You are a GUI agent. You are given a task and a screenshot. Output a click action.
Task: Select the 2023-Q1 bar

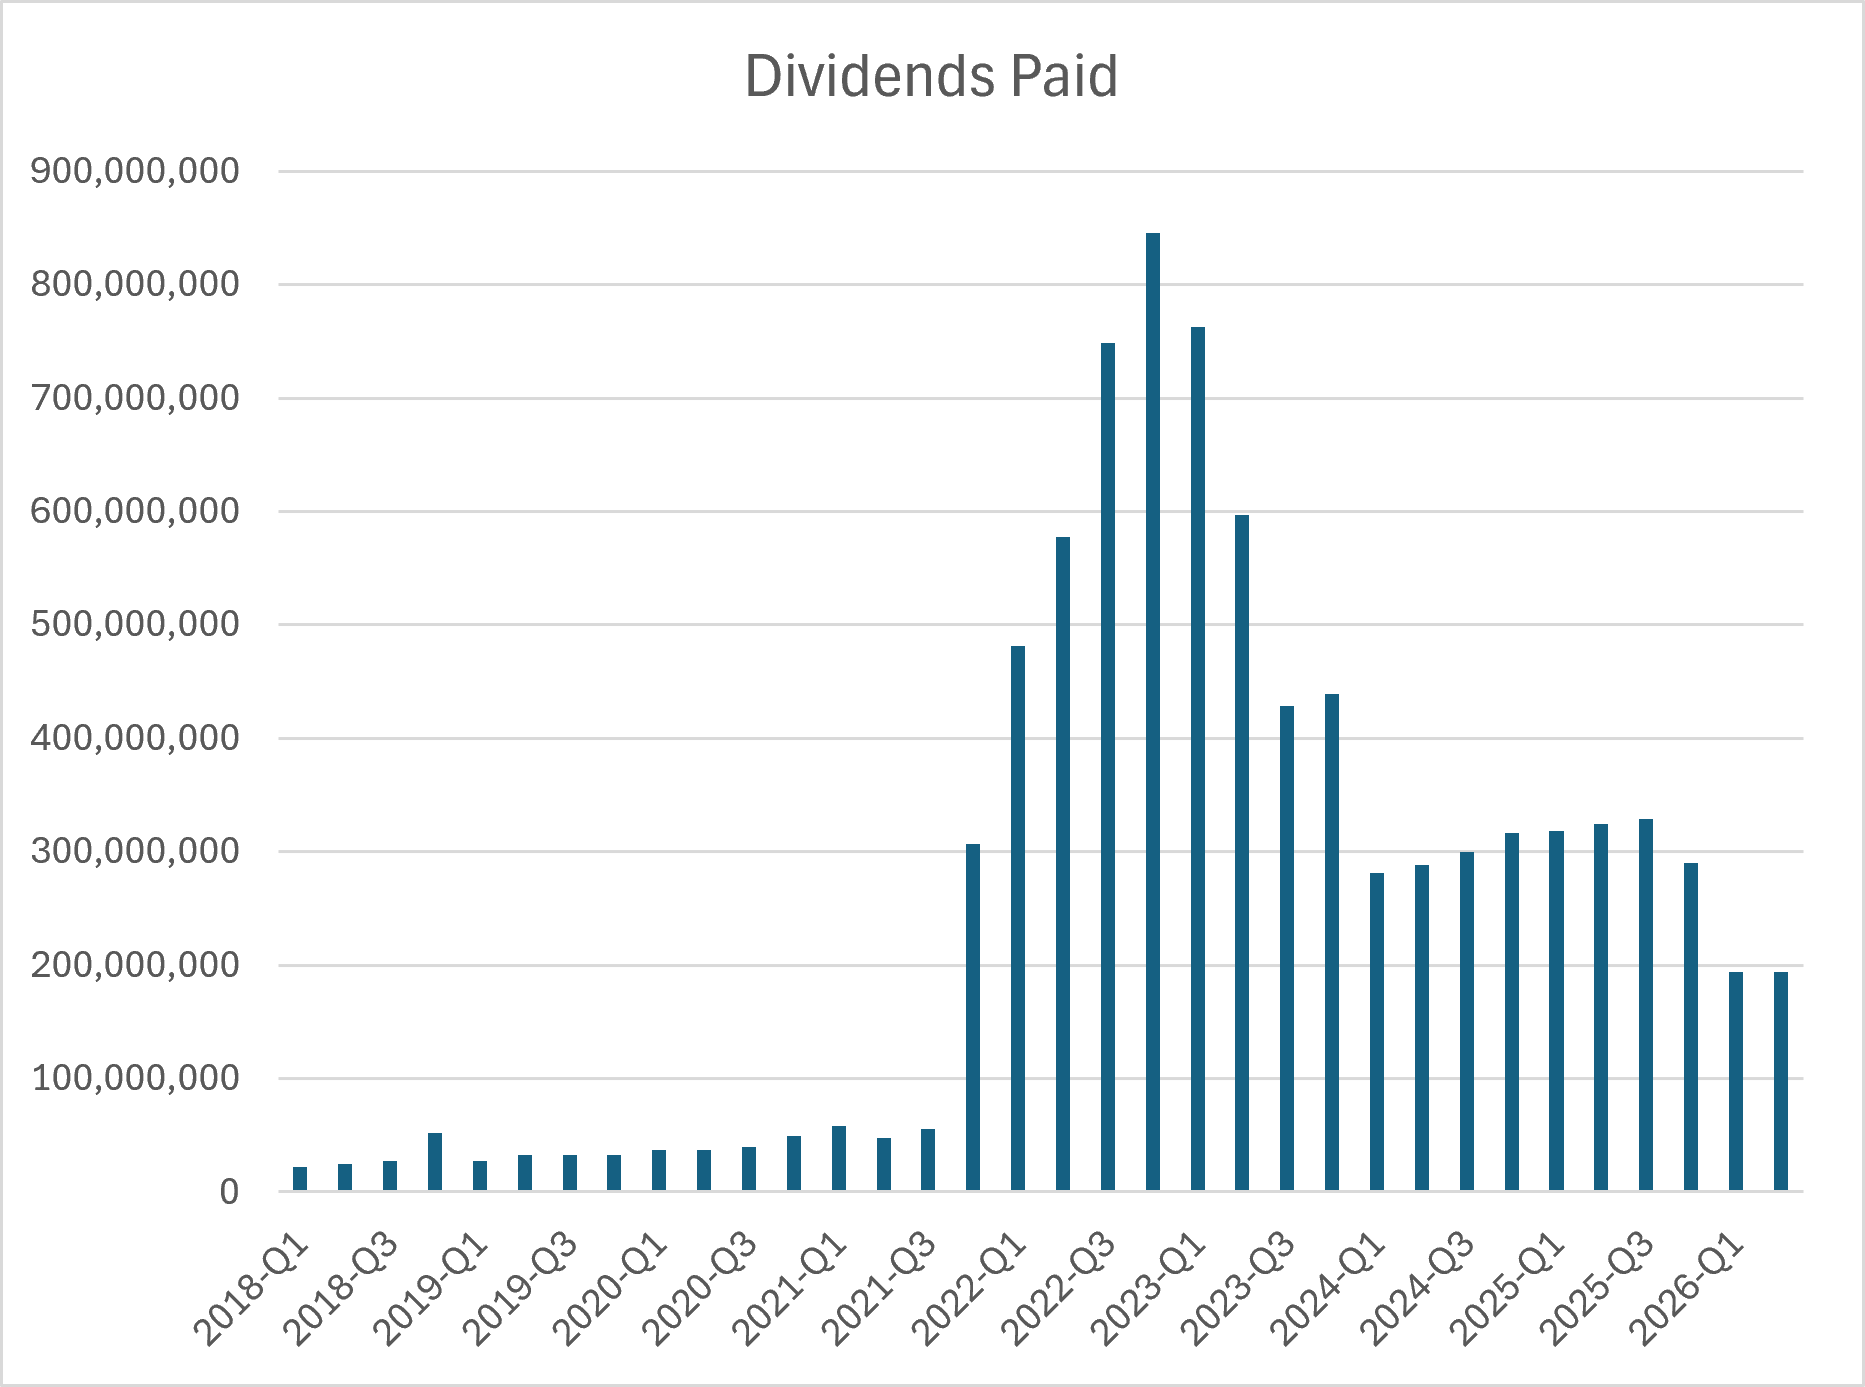(x=1197, y=759)
